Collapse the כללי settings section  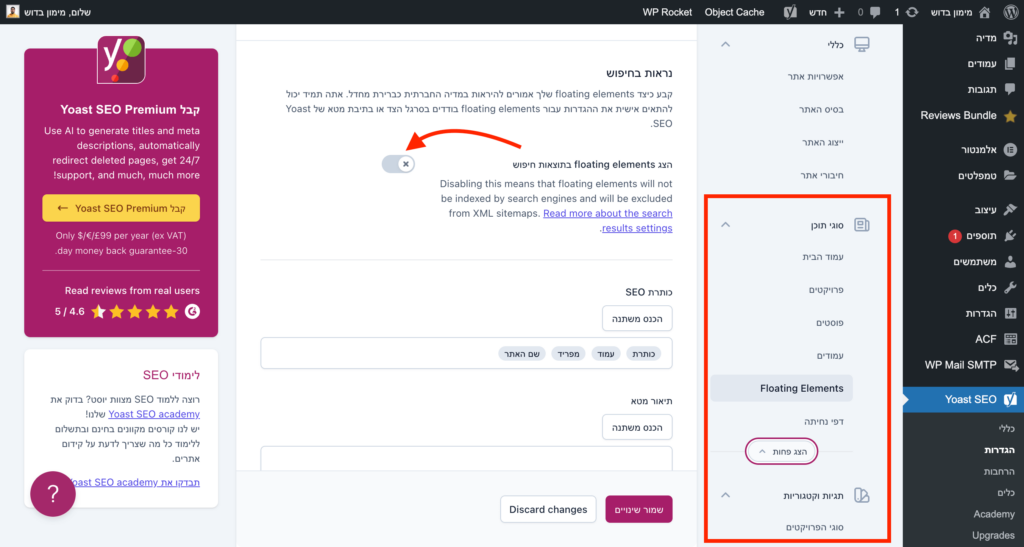point(726,44)
